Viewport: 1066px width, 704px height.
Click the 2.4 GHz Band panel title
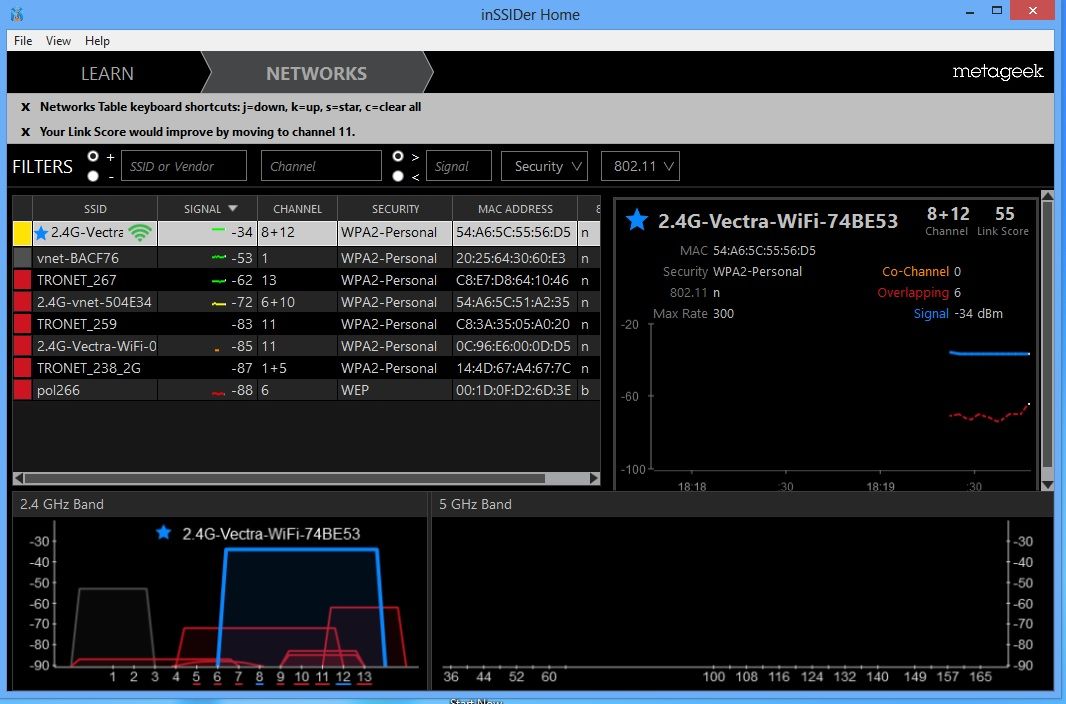click(x=62, y=504)
